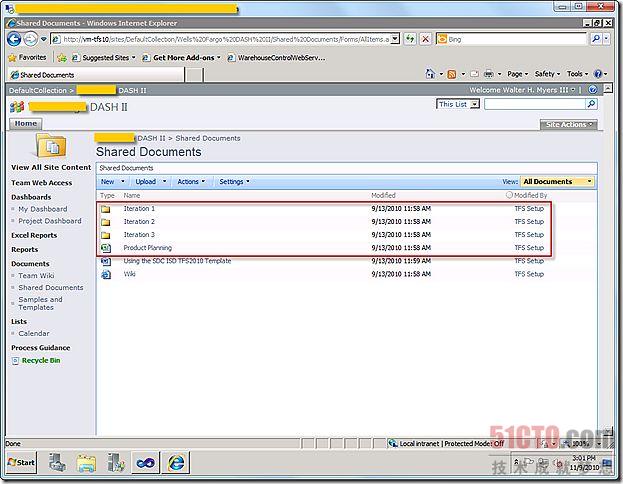Click the Read Mail icon
The width and height of the screenshot is (623, 484).
pyautogui.click(x=474, y=74)
